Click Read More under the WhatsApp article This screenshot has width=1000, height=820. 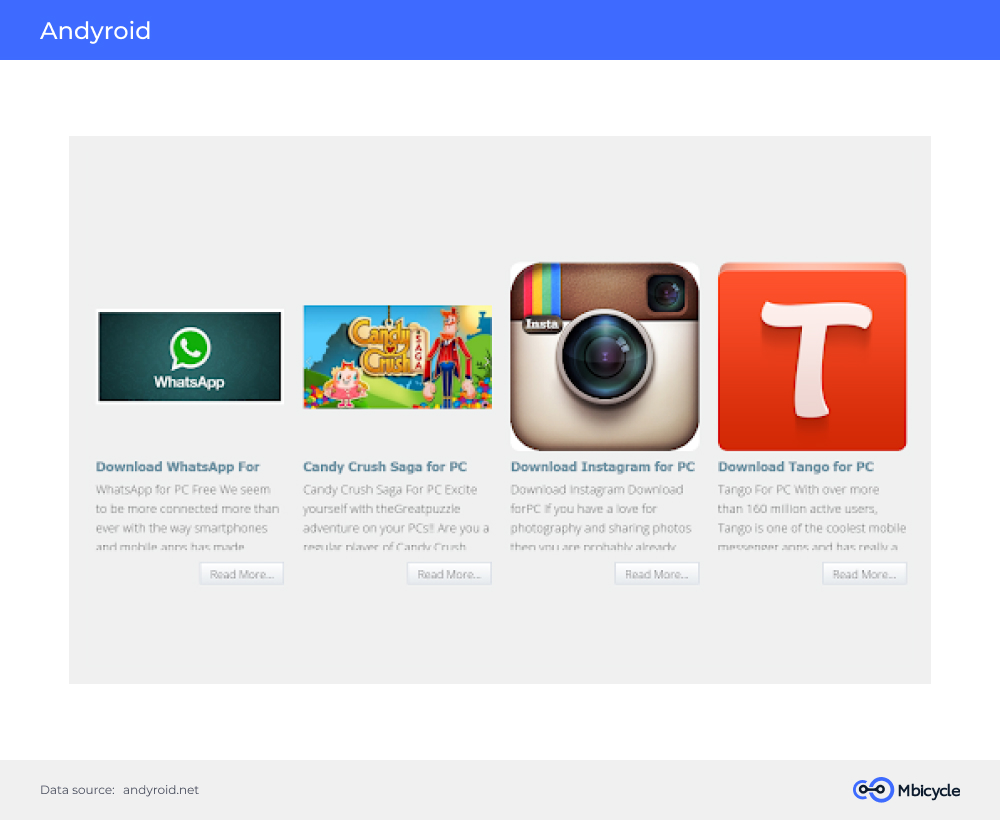coord(242,574)
